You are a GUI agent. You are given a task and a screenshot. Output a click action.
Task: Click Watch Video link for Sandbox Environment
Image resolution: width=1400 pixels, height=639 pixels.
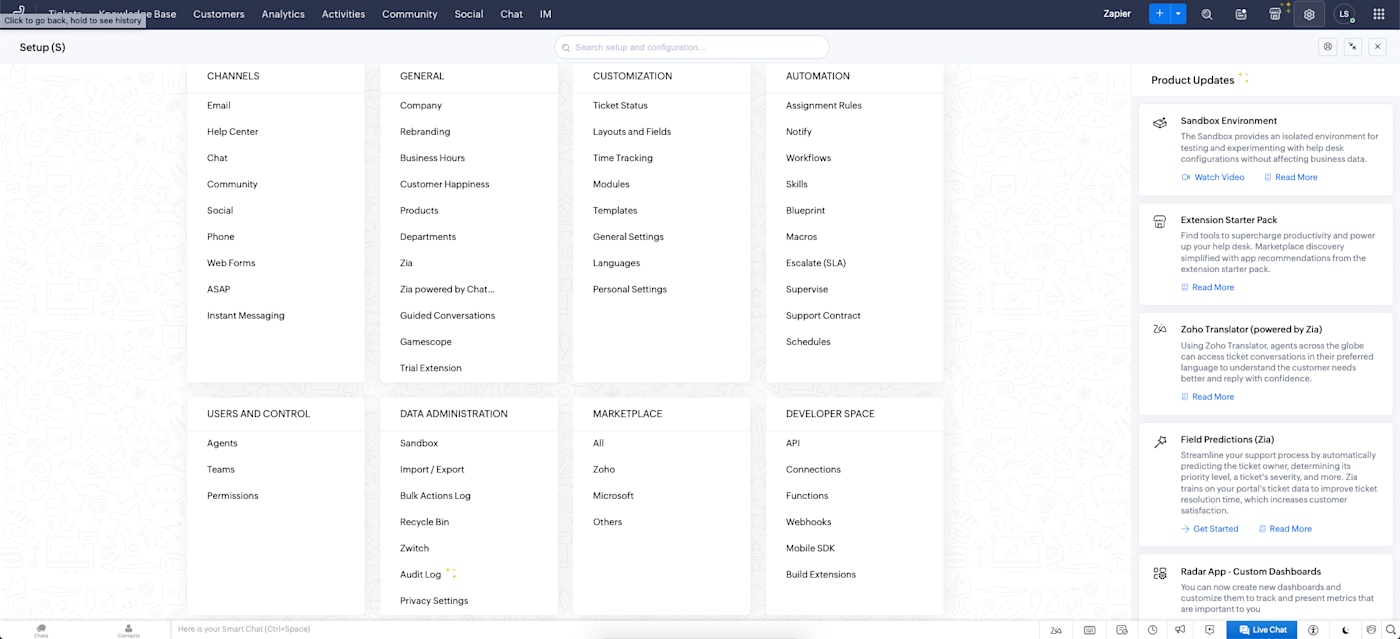pos(1212,177)
